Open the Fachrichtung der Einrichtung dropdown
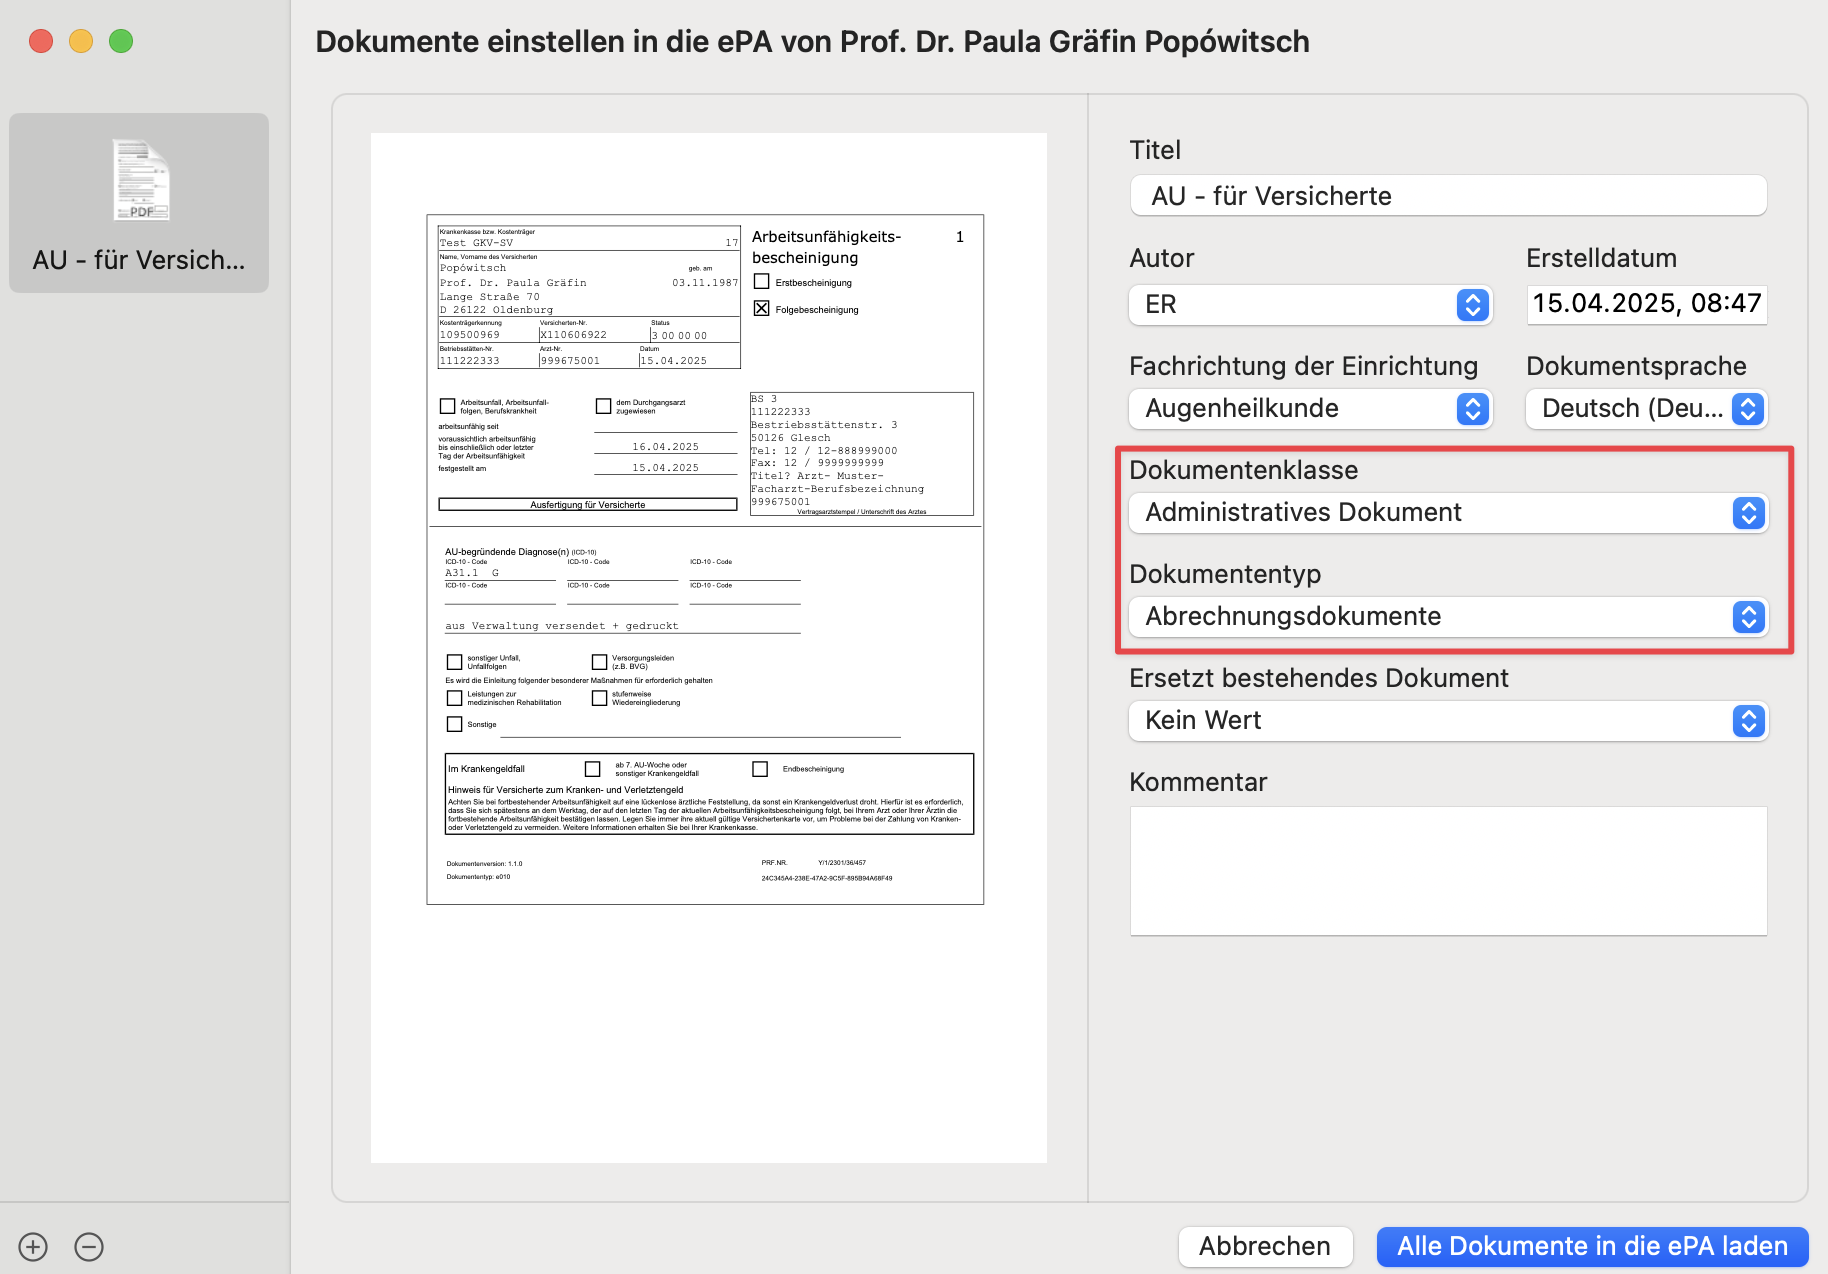The width and height of the screenshot is (1828, 1274). (x=1311, y=409)
